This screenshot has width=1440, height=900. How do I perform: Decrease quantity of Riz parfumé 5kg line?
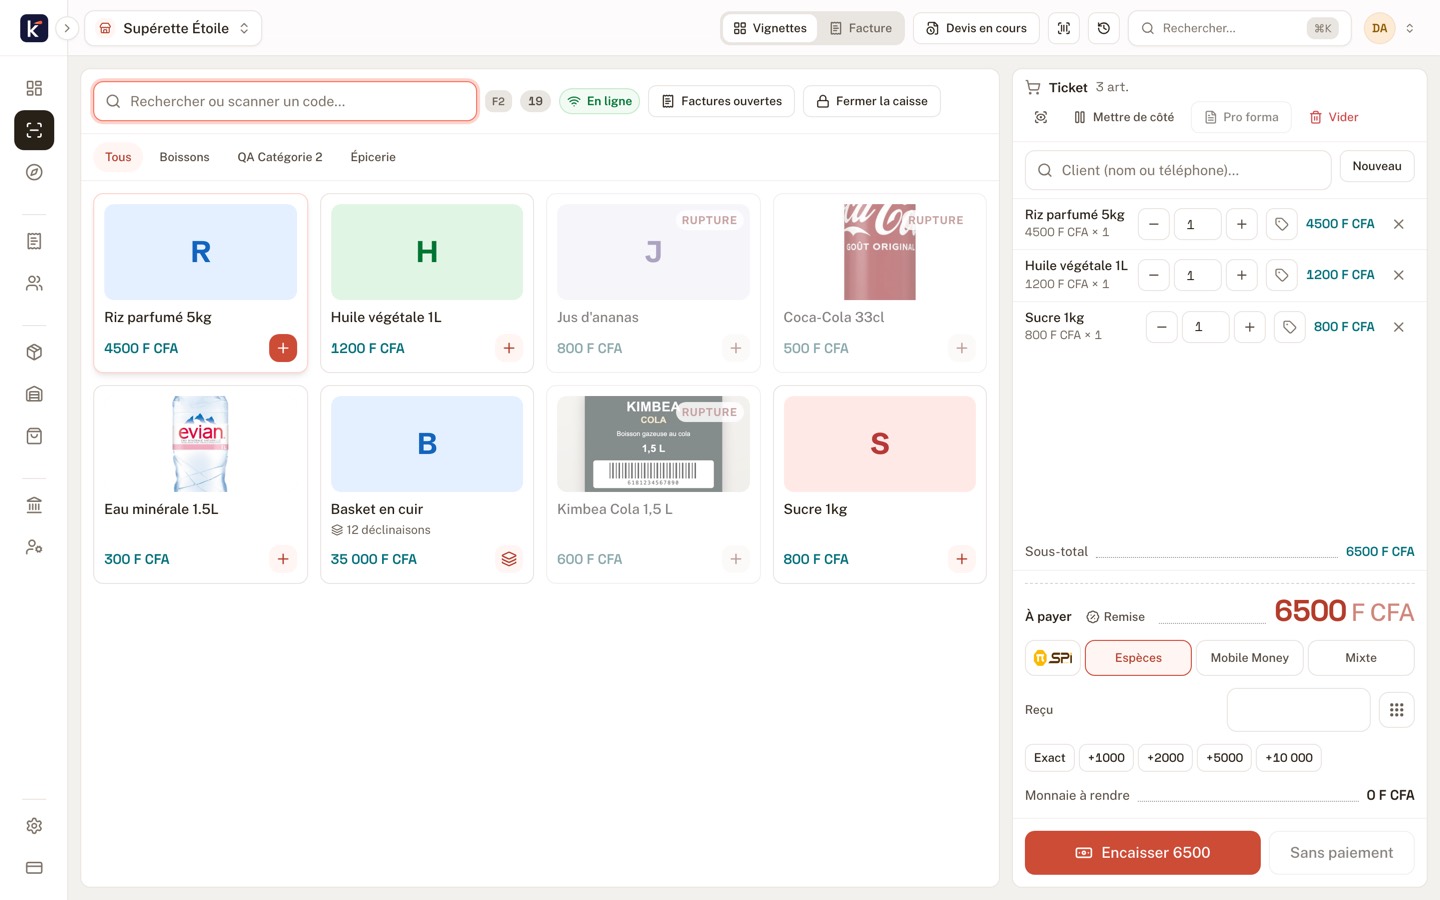click(1154, 224)
